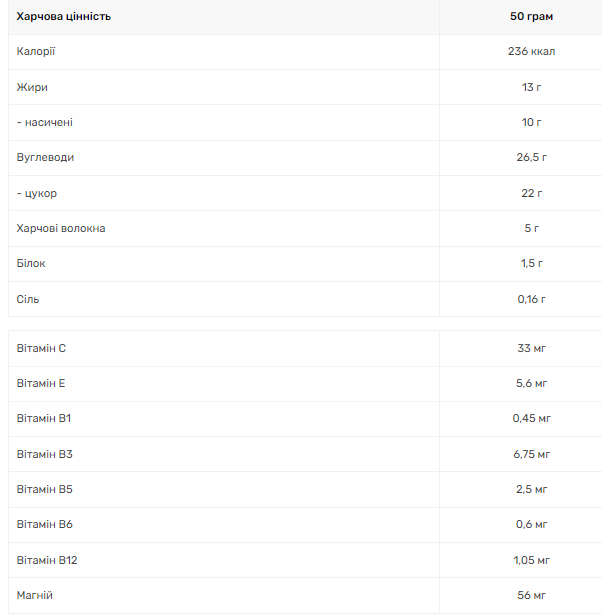Select the 'Магній' row label

(x=35, y=595)
